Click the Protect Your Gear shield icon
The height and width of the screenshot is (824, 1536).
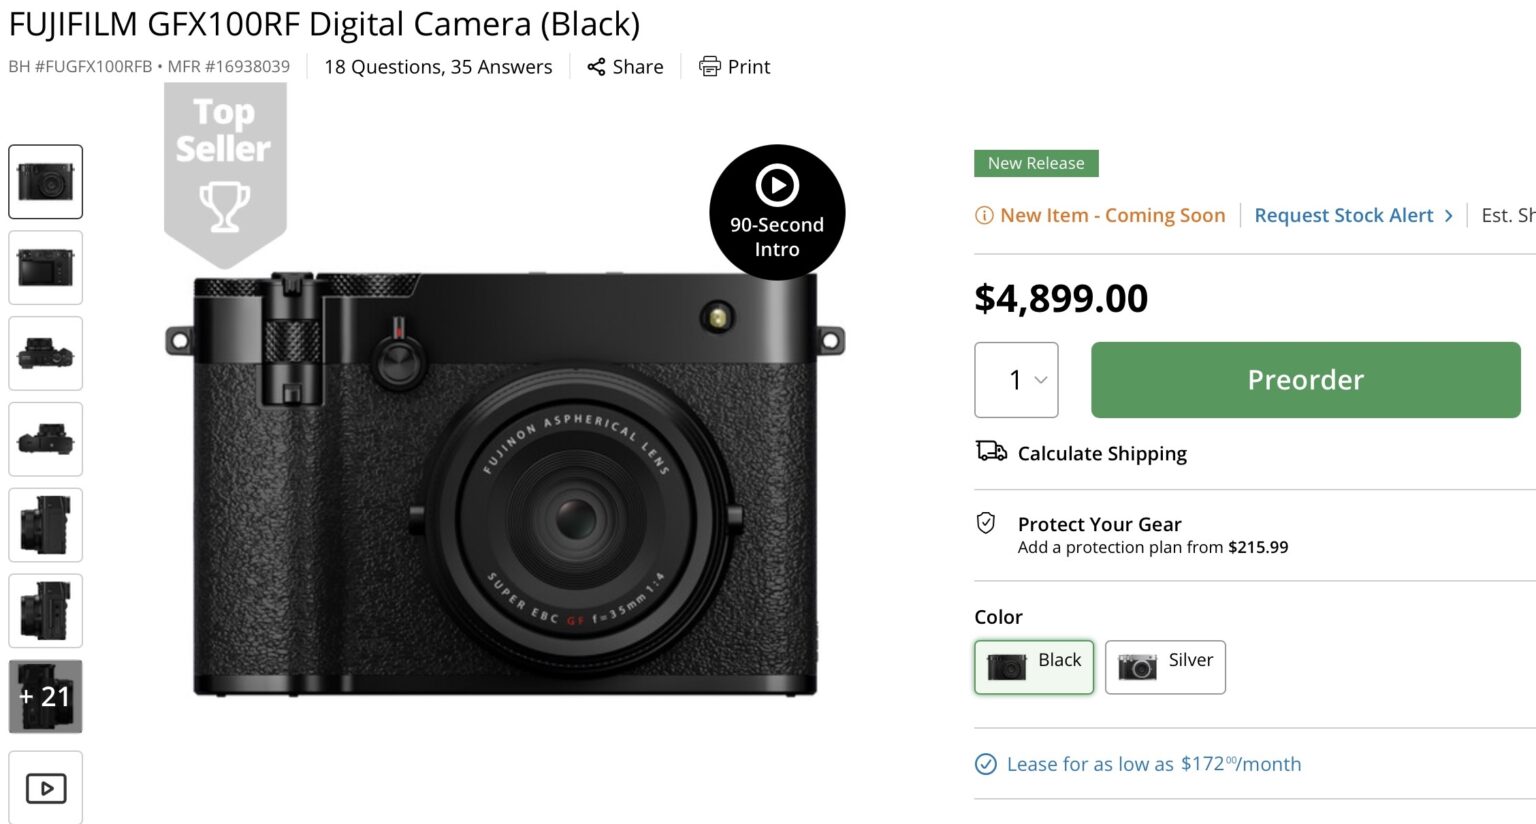pyautogui.click(x=986, y=523)
